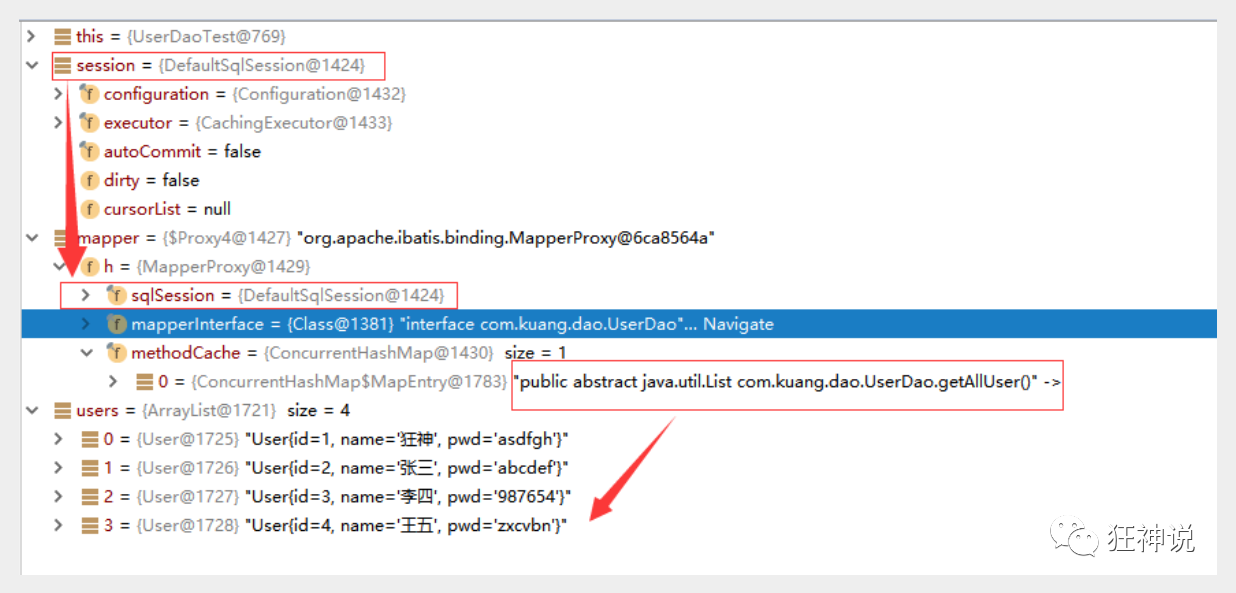Select the session DefaultSqlSession@1424 row text
1236x593 pixels.
(220, 65)
